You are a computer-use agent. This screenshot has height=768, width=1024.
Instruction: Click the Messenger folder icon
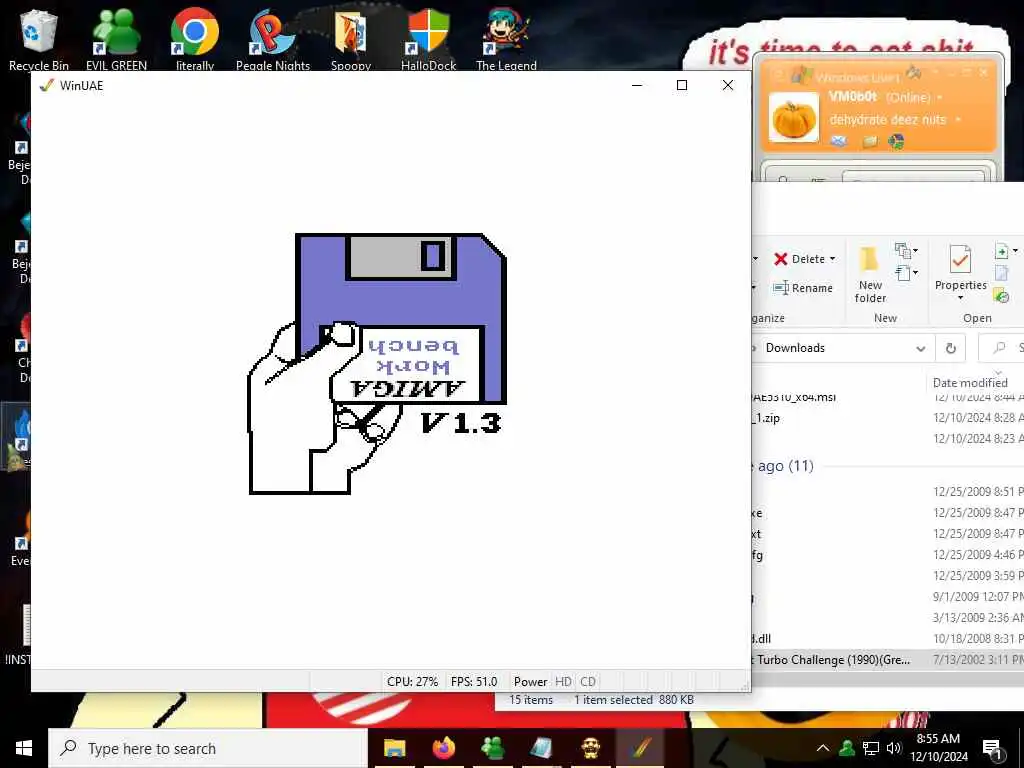(x=869, y=141)
